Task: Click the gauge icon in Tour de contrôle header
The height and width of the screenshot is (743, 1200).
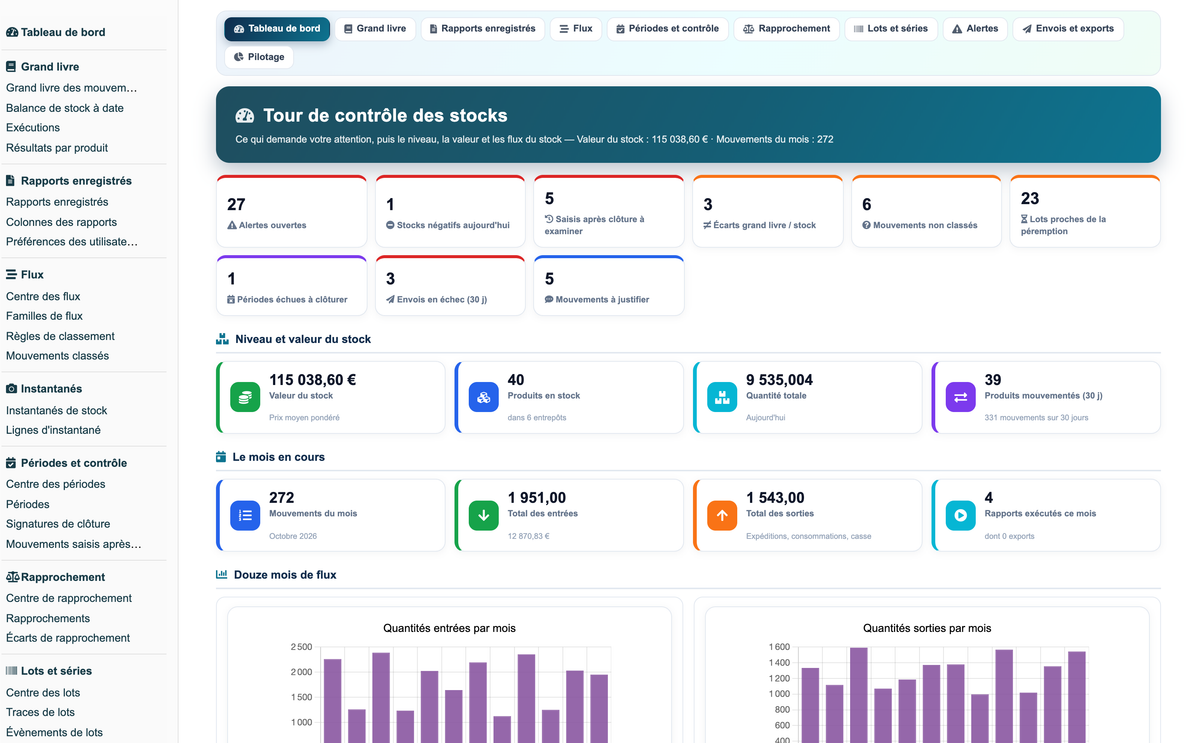Action: [x=244, y=116]
